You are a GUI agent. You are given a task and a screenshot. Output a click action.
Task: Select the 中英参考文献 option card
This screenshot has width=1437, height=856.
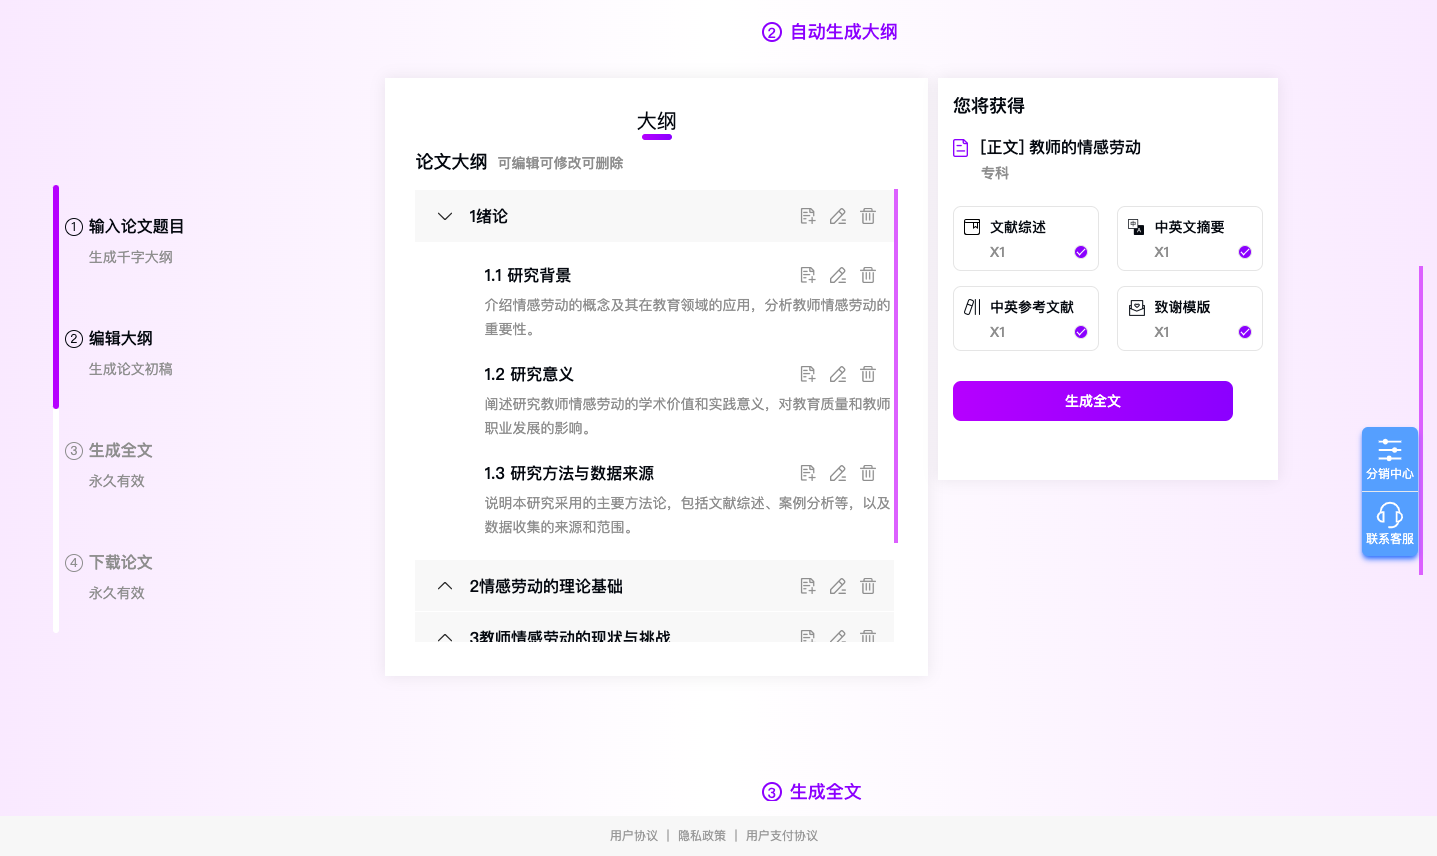(x=1025, y=318)
